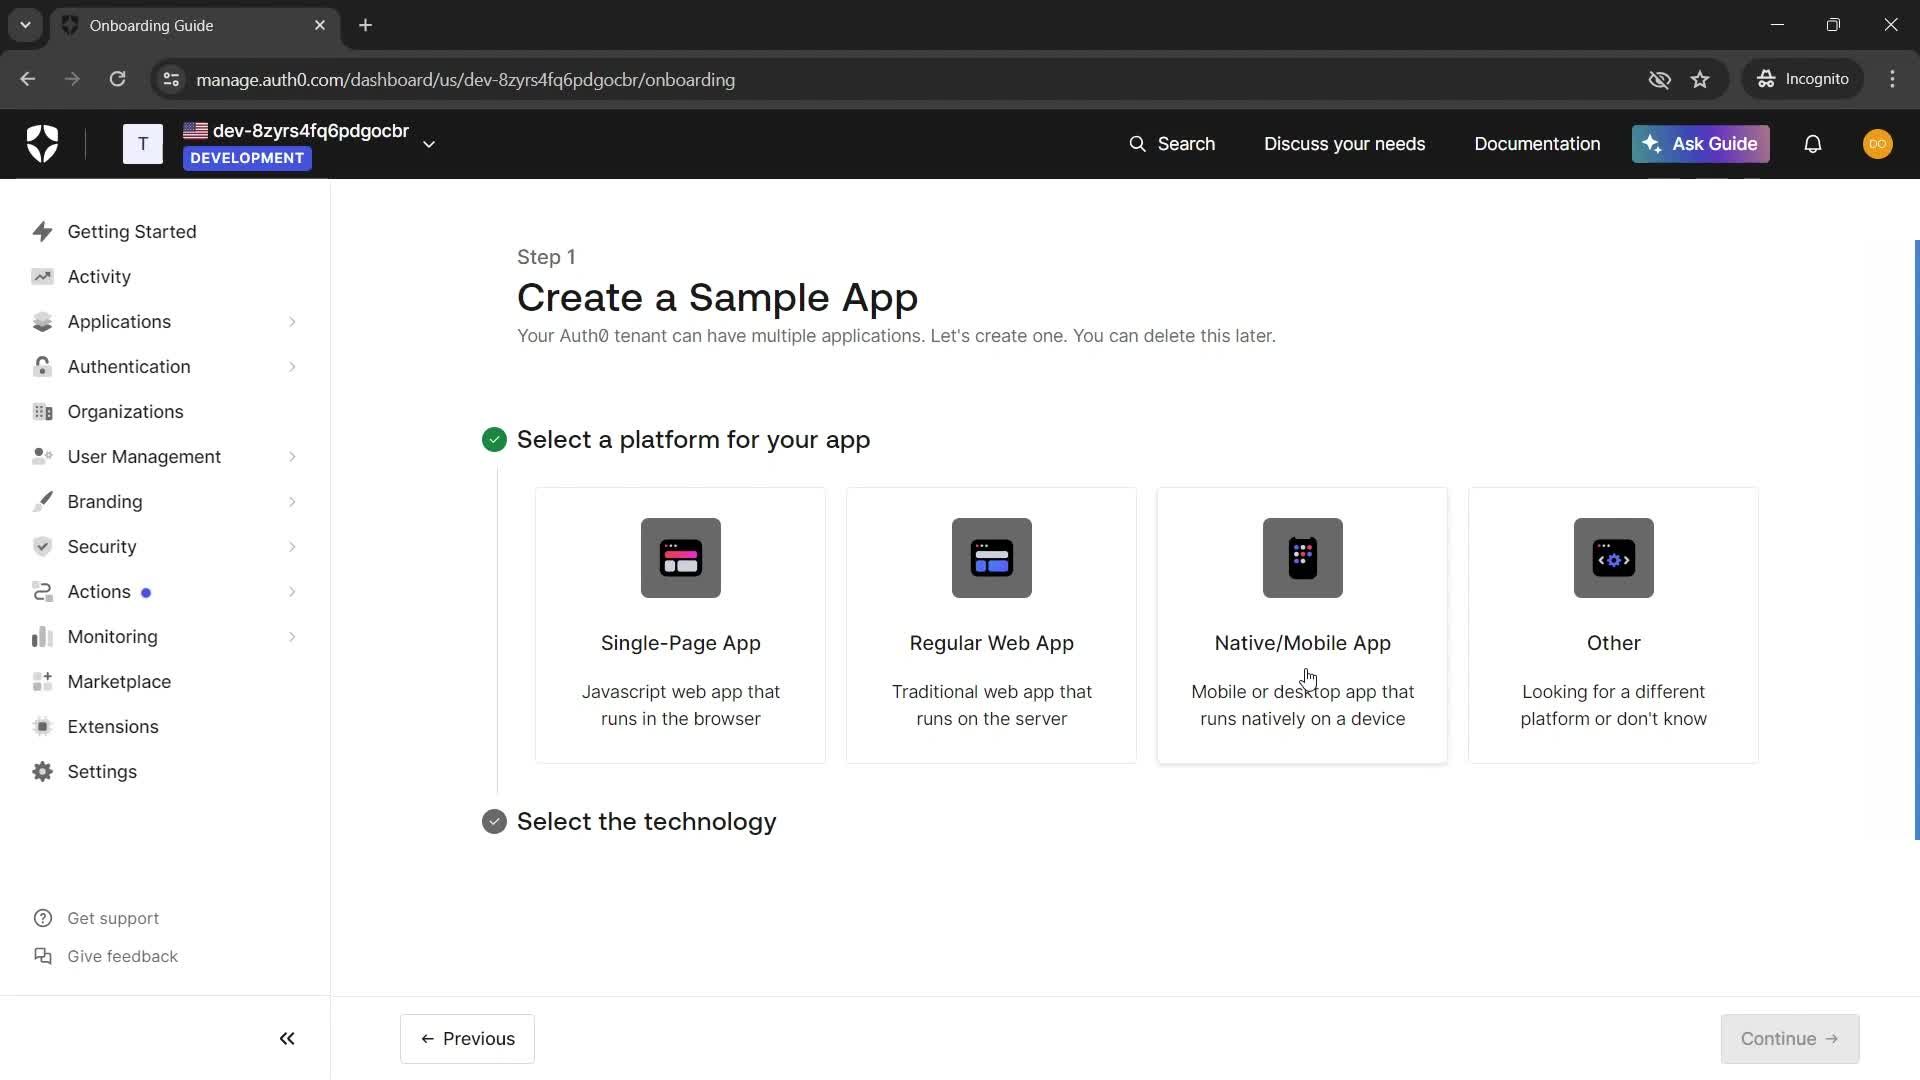Reload the browser page
1920x1080 pixels.
pos(117,79)
